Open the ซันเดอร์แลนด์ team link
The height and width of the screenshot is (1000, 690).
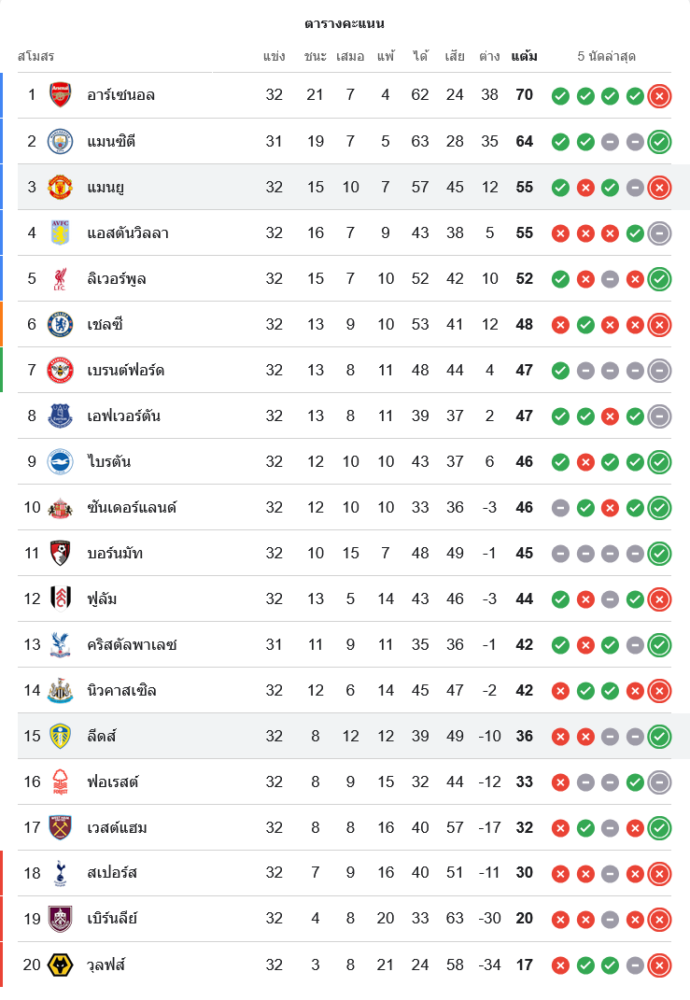[x=131, y=507]
